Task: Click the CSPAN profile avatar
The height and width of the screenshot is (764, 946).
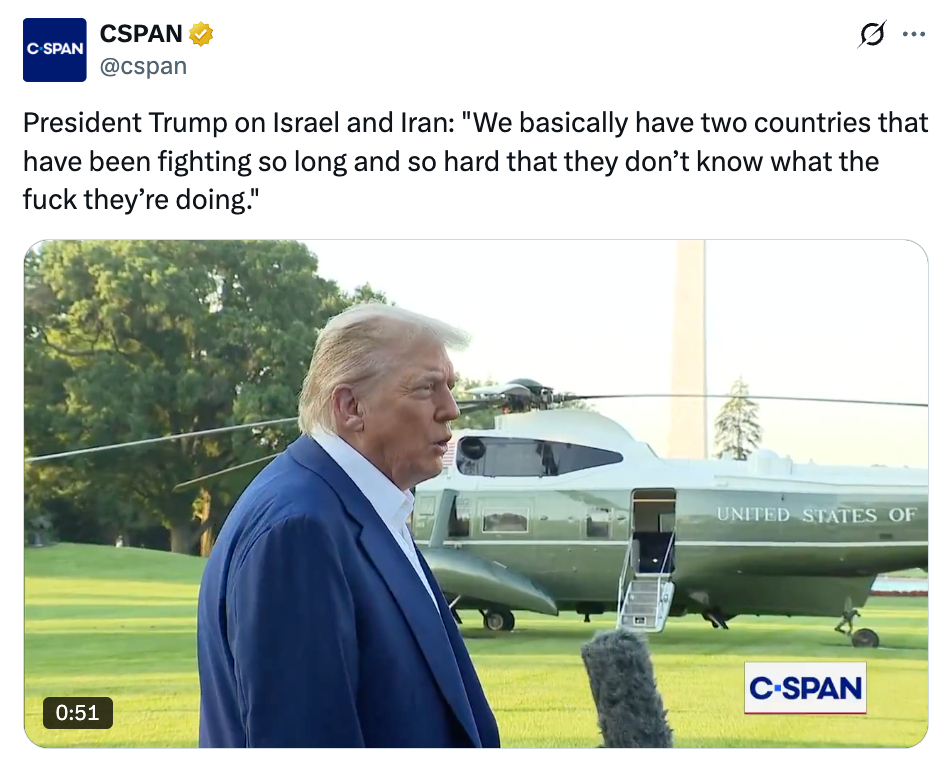Action: [x=54, y=49]
